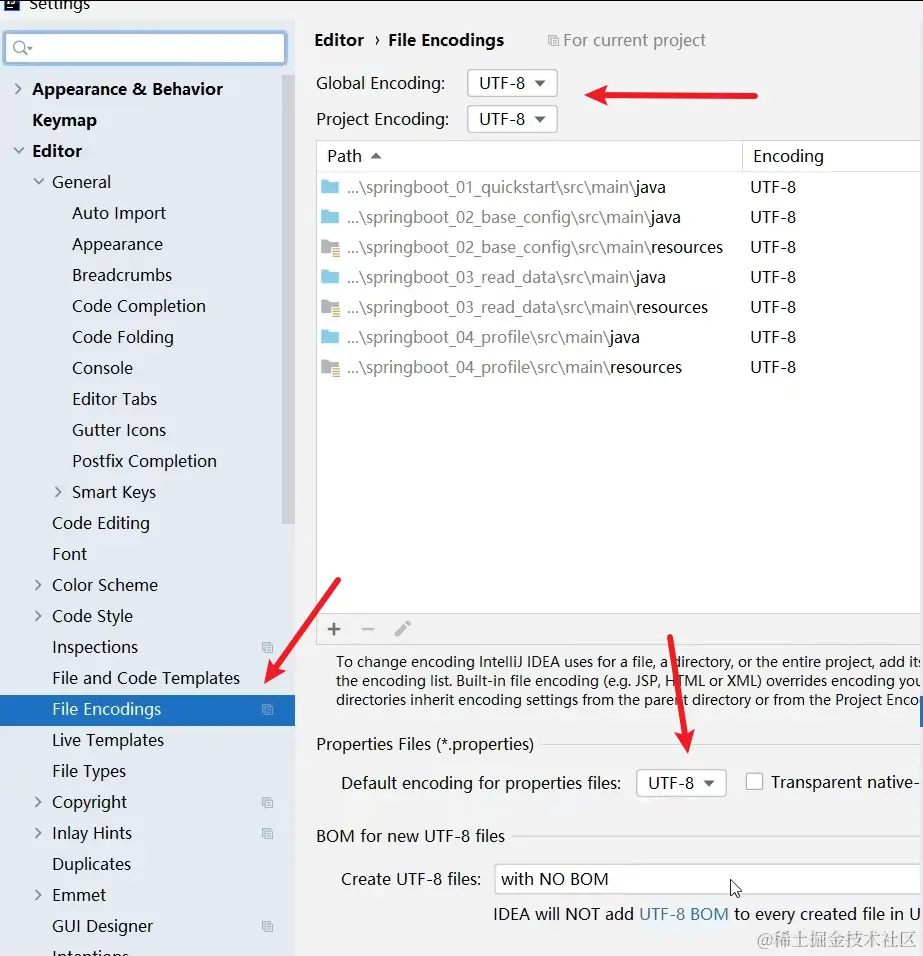Open Gutter Icons settings
The height and width of the screenshot is (956, 923).
tap(119, 430)
